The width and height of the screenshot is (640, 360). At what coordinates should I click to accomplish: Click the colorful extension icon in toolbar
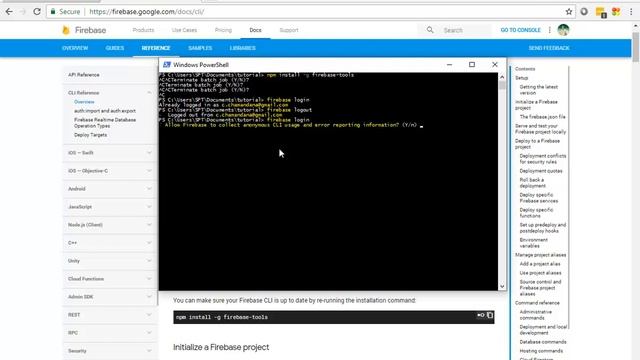(616, 12)
